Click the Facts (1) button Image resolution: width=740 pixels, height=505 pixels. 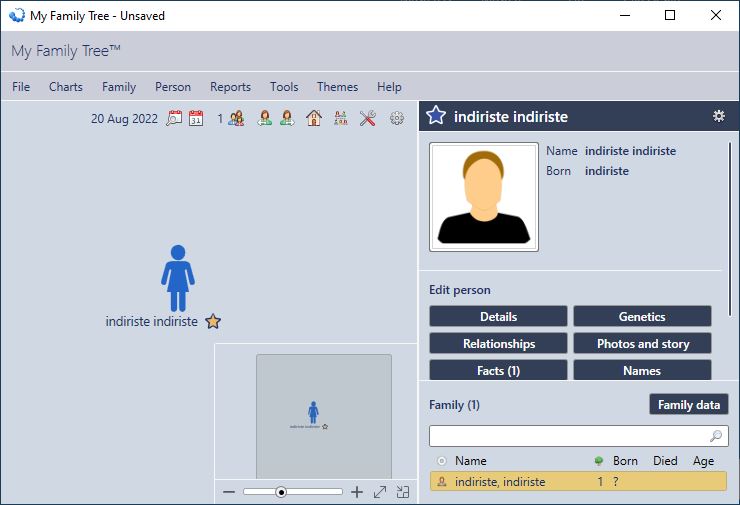[x=498, y=370]
